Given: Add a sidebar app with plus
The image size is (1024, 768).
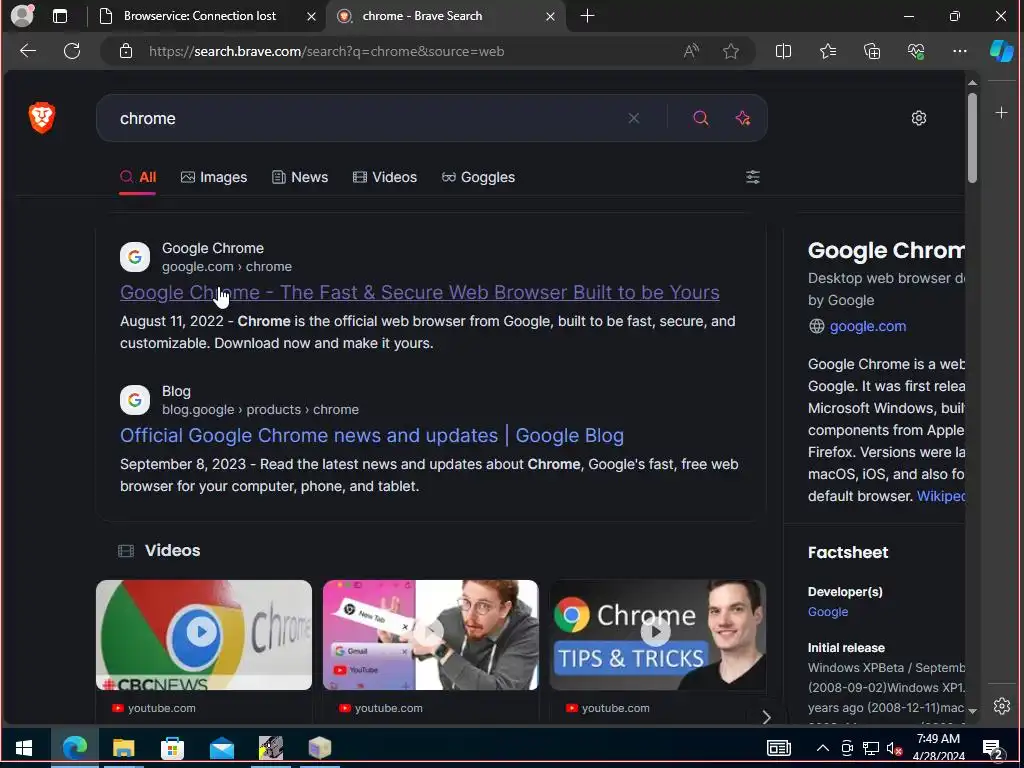Looking at the screenshot, I should click(1001, 113).
